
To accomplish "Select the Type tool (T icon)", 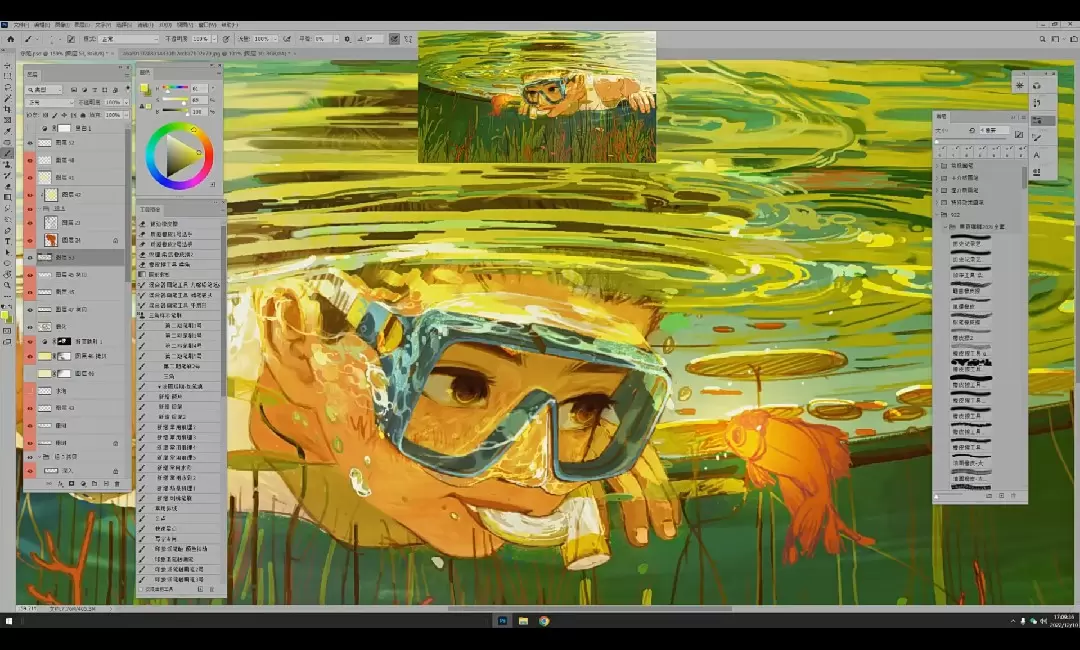I will click(x=8, y=241).
